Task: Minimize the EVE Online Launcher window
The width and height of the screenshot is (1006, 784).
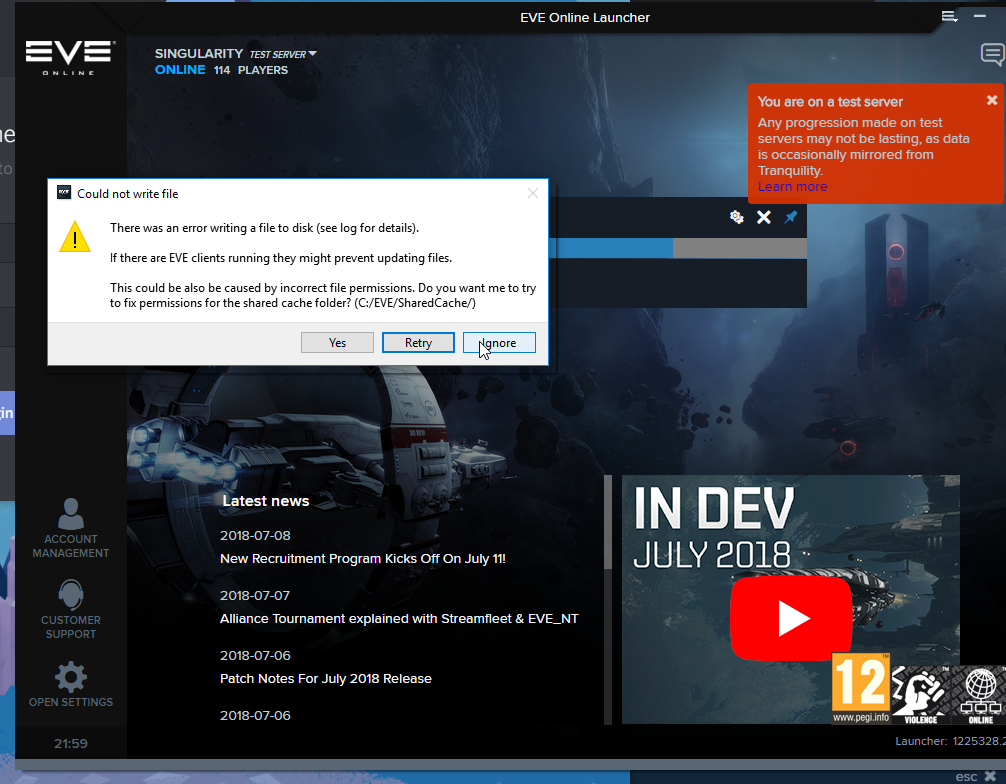Action: pos(980,15)
